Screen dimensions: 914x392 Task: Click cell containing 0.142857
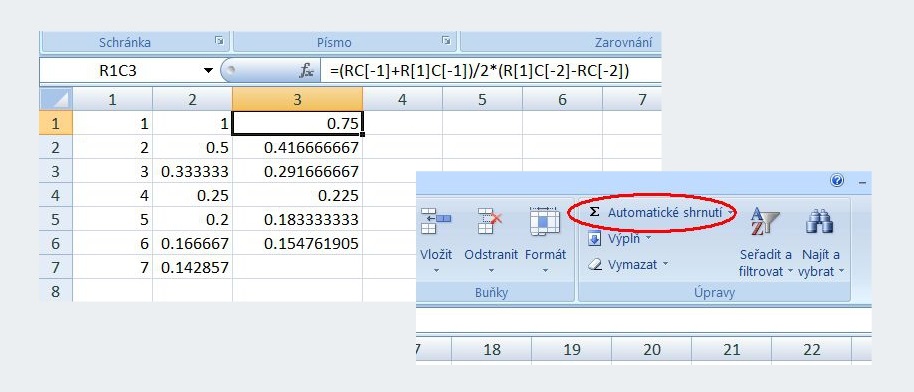point(192,267)
